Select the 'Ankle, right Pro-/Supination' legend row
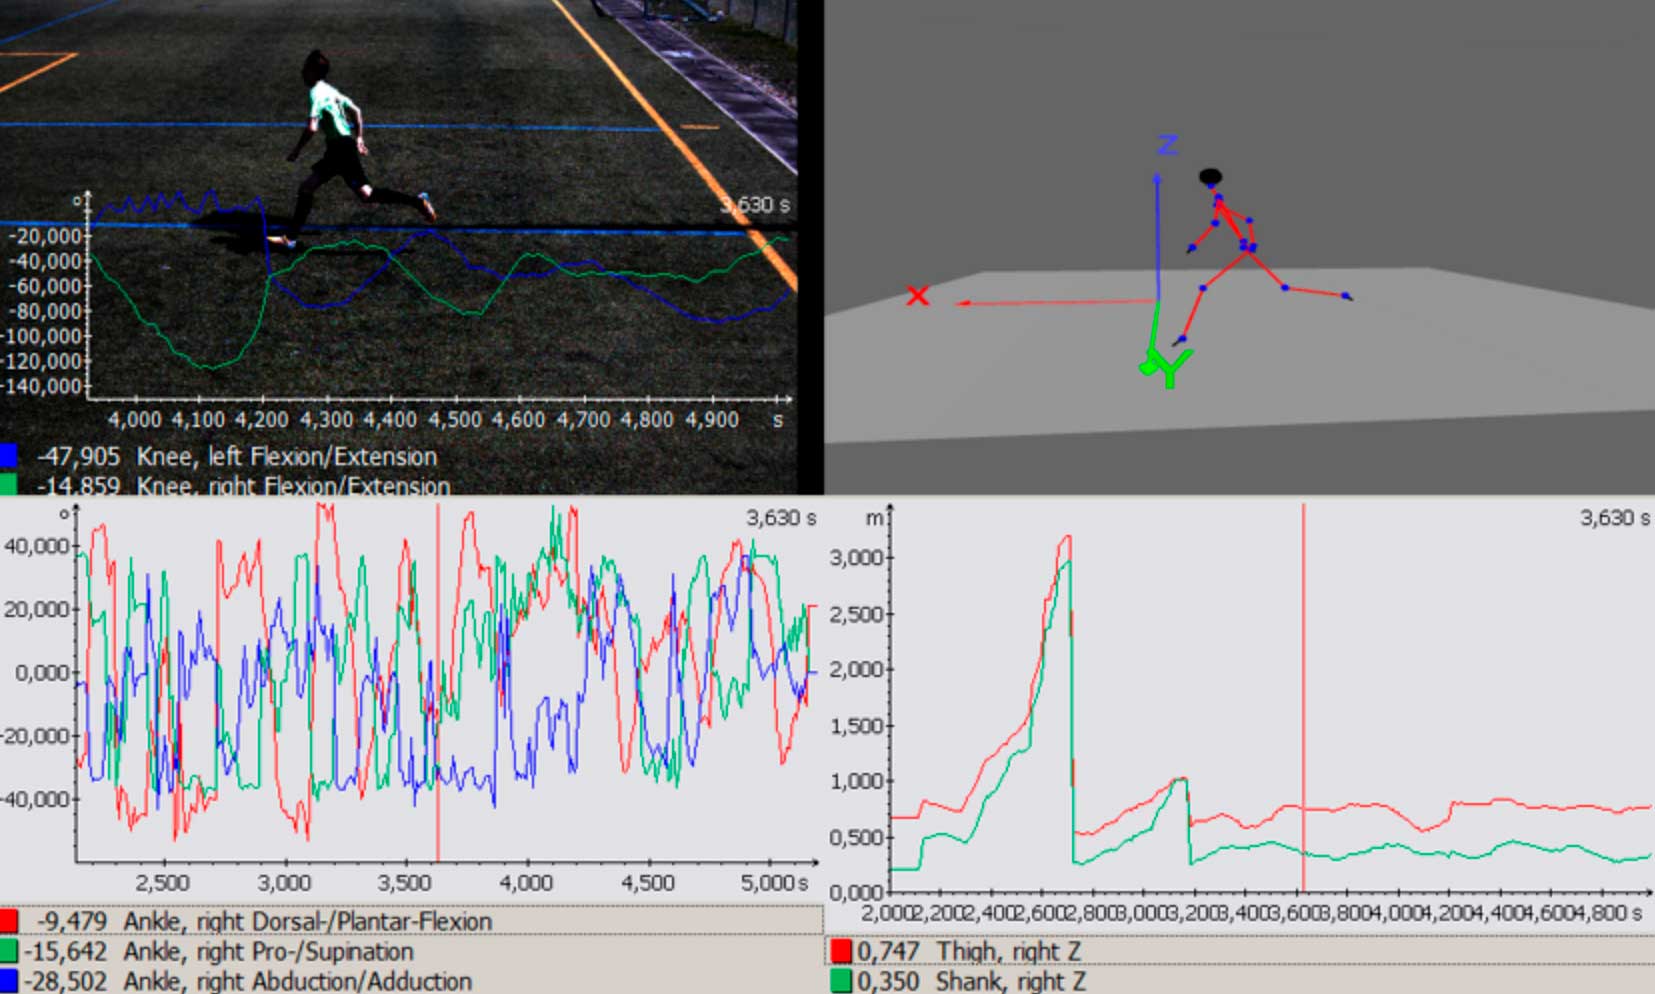This screenshot has height=994, width=1655. (267, 951)
